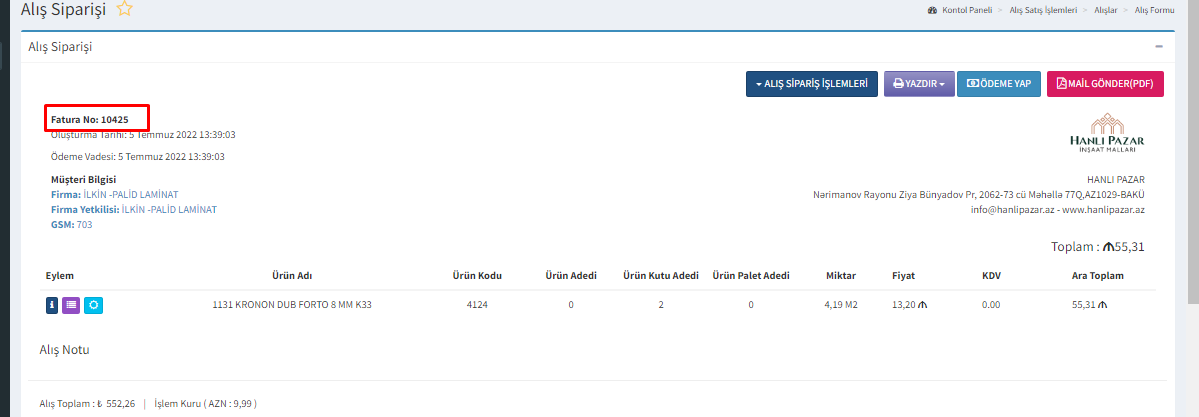Click the Firma Yetkilisi name link
Image resolution: width=1199 pixels, height=417 pixels.
tap(168, 210)
